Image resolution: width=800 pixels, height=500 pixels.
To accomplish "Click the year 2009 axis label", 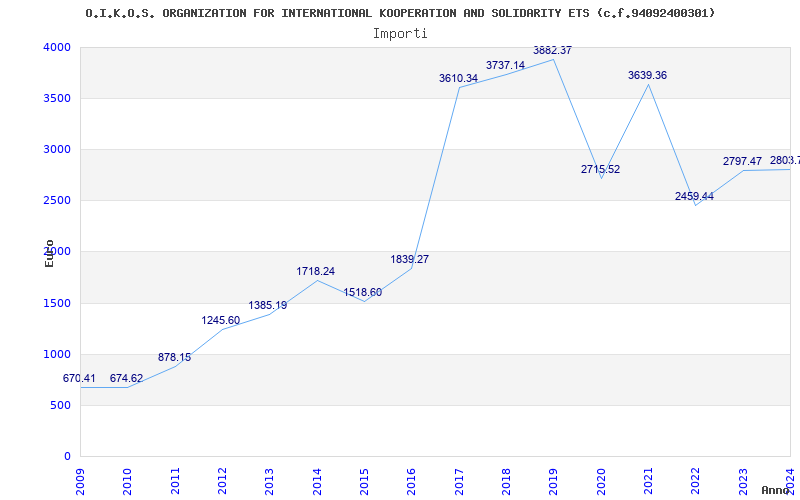I will [80, 482].
